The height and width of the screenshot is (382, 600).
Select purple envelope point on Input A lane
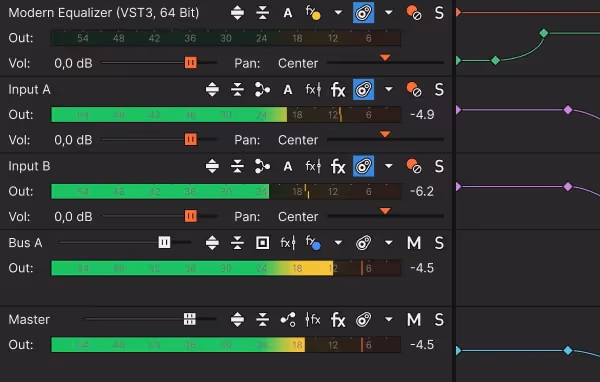pos(568,110)
